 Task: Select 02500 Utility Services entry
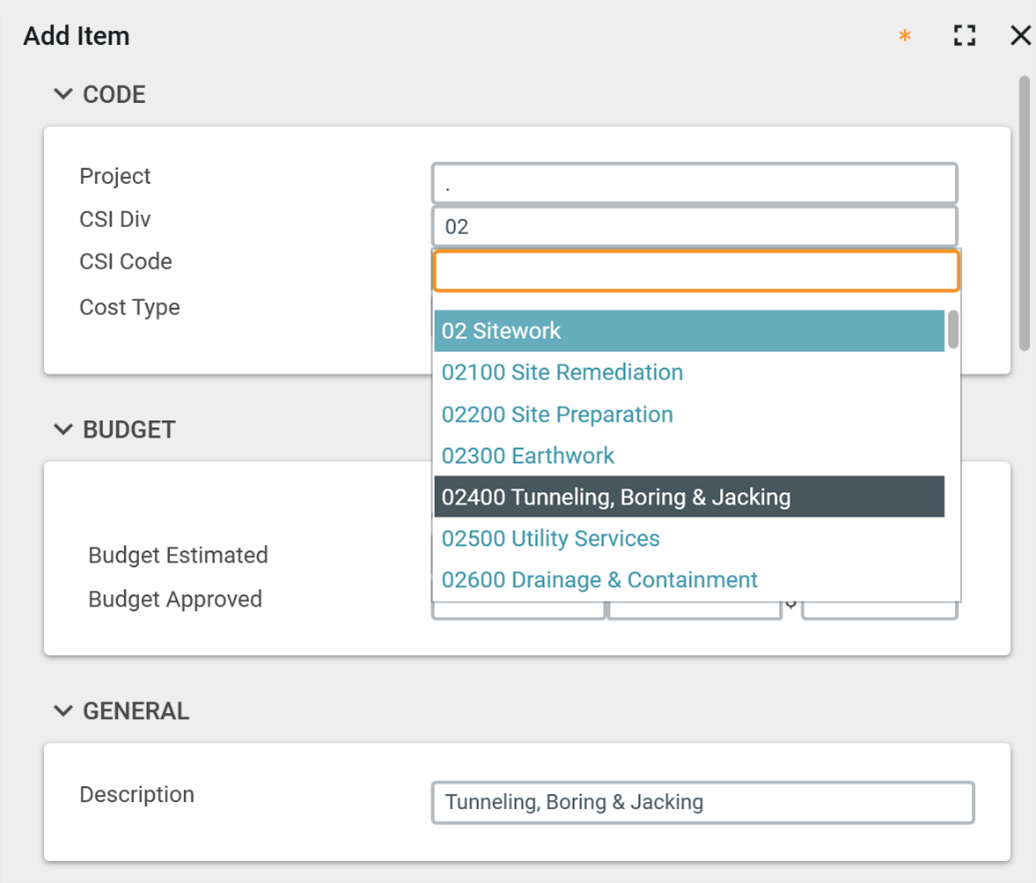(x=551, y=539)
